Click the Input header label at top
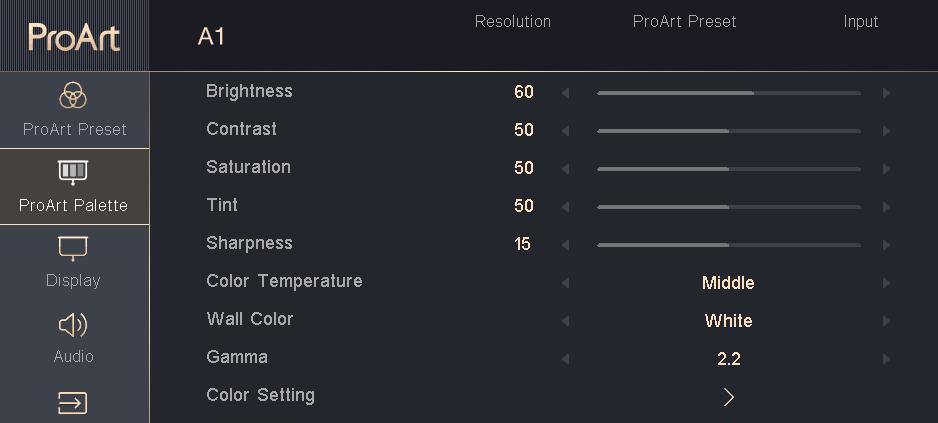The width and height of the screenshot is (938, 423). pos(861,22)
